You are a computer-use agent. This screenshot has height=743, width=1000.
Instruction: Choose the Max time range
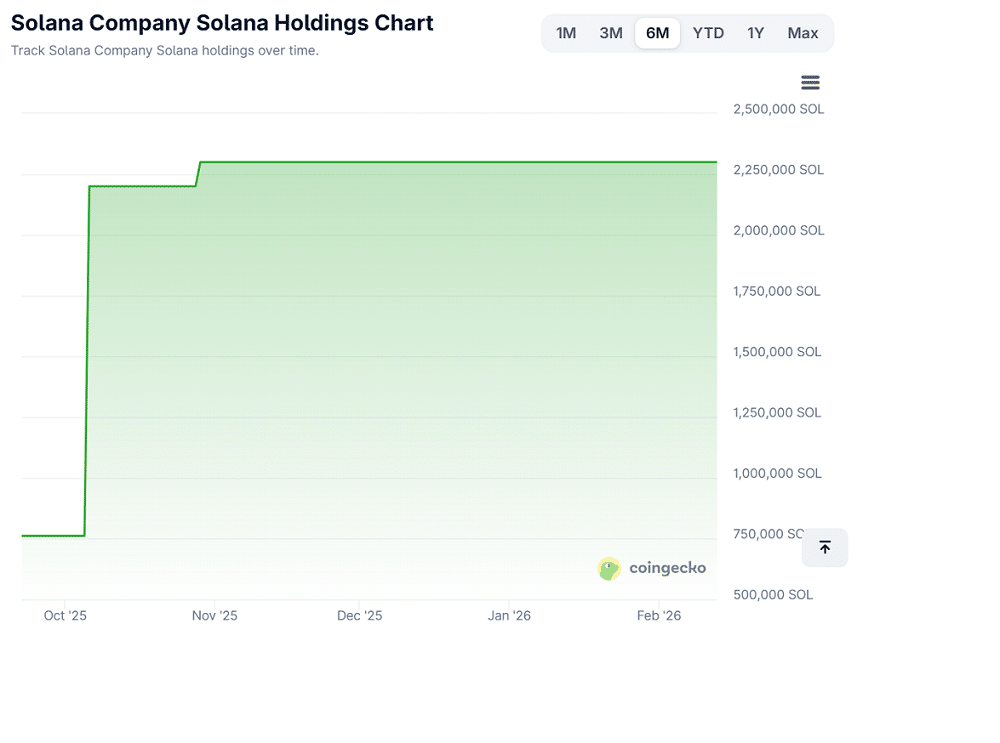pos(802,33)
